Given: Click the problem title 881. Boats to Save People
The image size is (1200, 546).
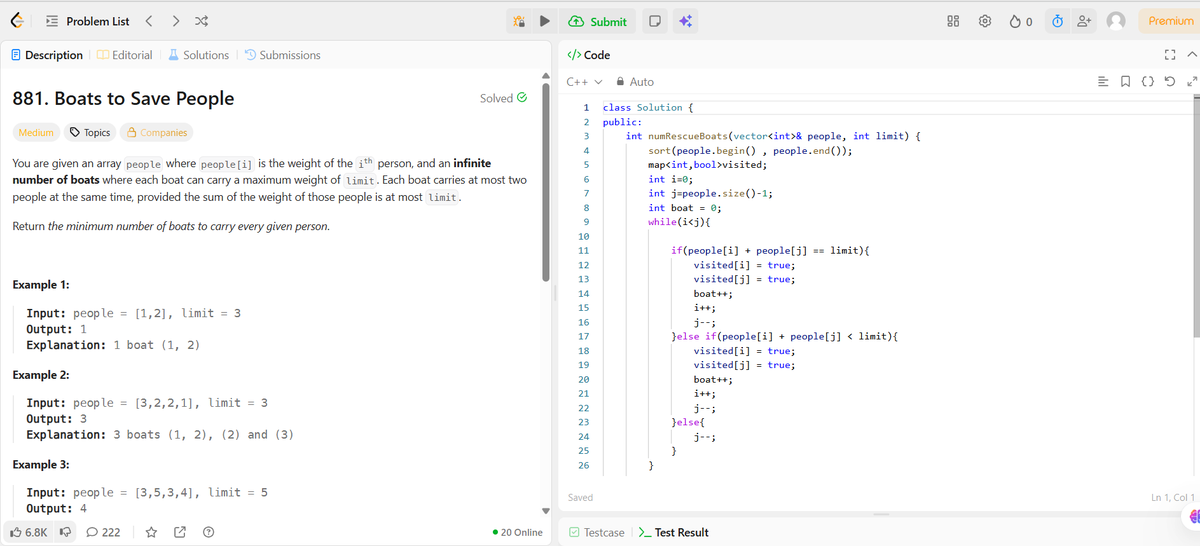Looking at the screenshot, I should (x=123, y=98).
